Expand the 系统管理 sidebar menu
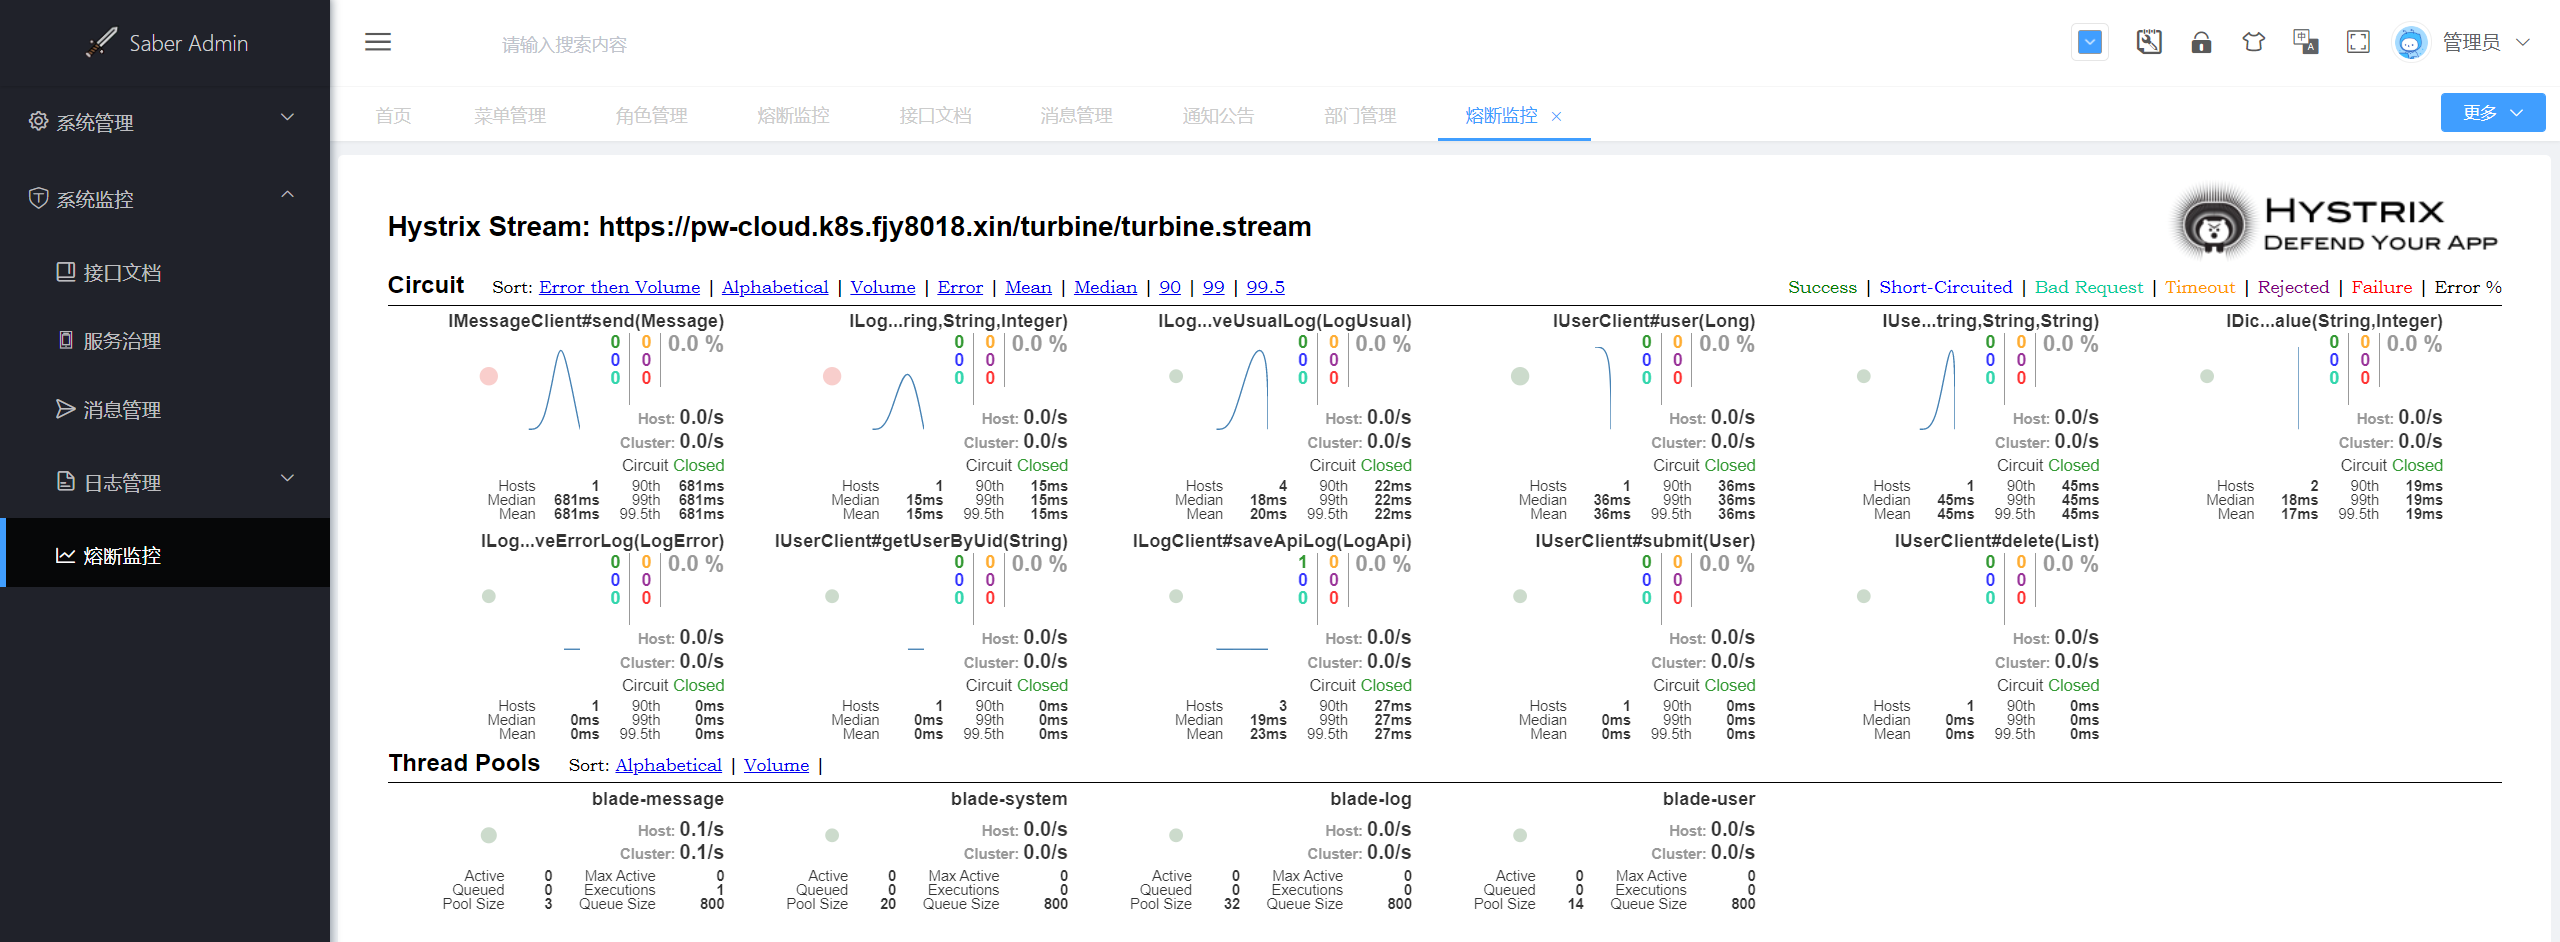Screen dimensions: 2560x942 [165, 121]
